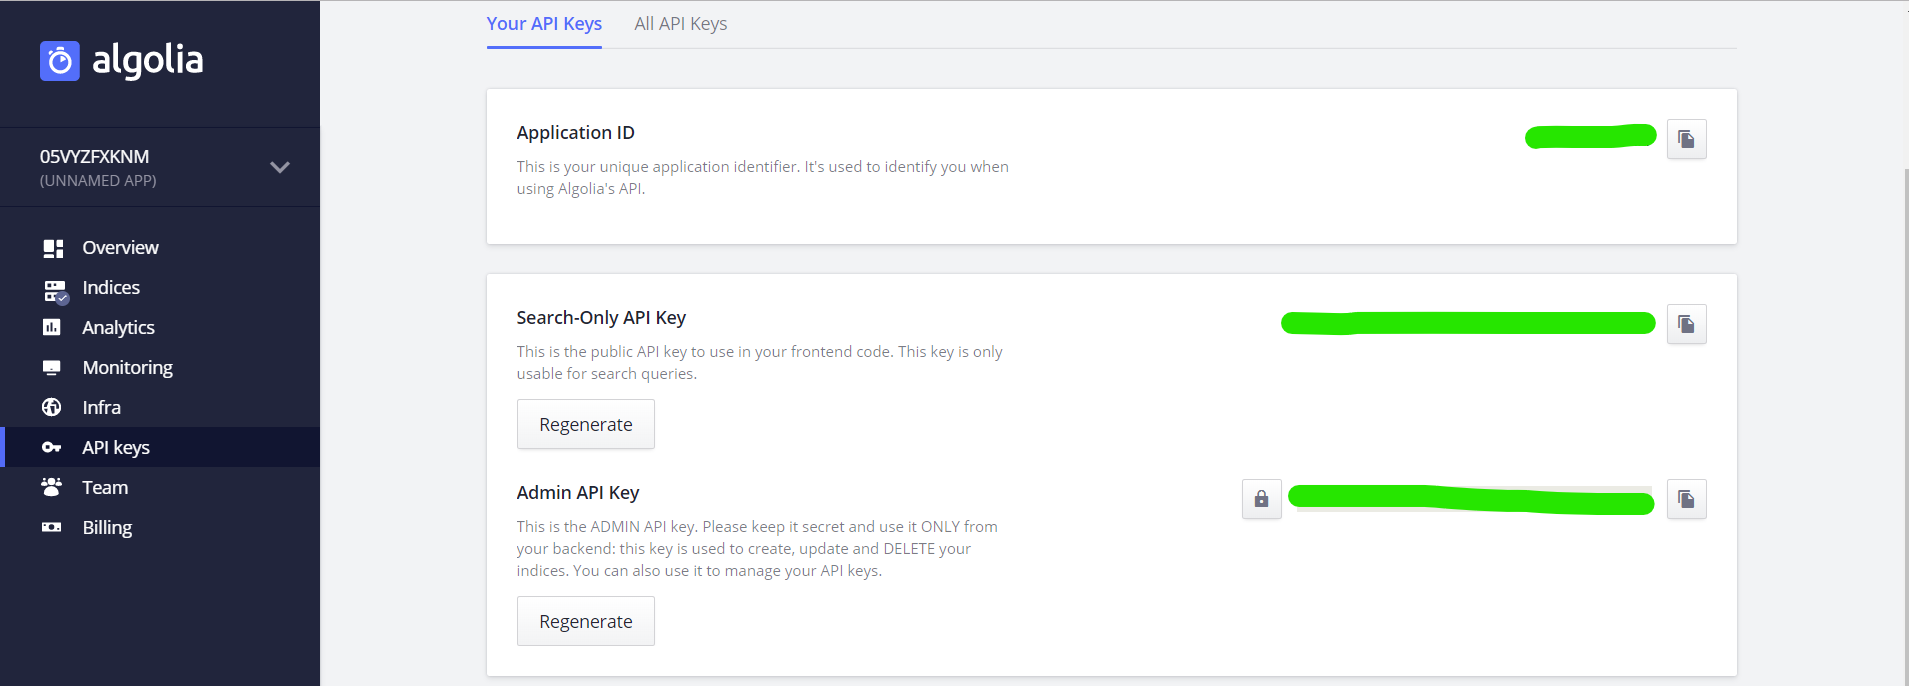Open Billing from the sidebar
The width and height of the screenshot is (1909, 686).
107,527
